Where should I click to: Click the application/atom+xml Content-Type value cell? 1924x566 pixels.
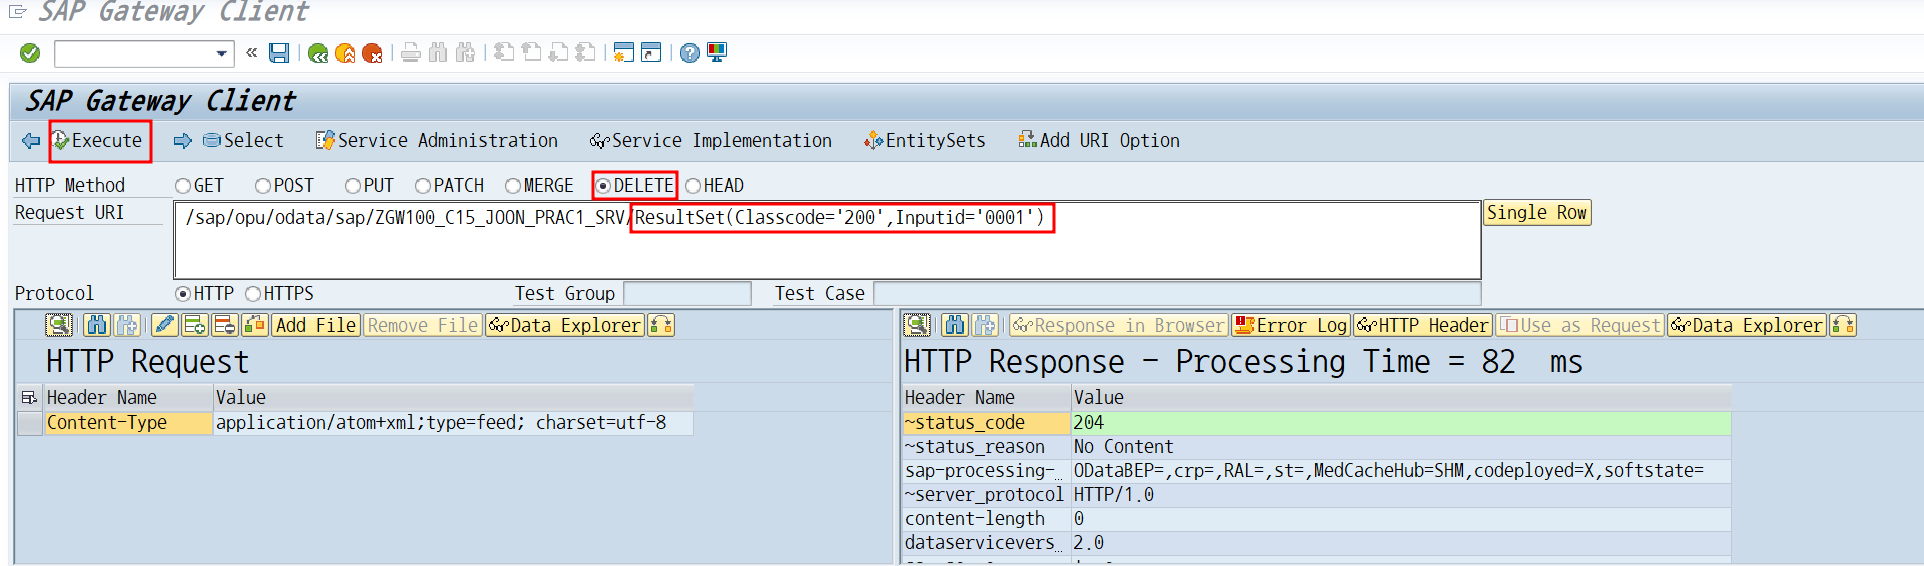pyautogui.click(x=453, y=423)
